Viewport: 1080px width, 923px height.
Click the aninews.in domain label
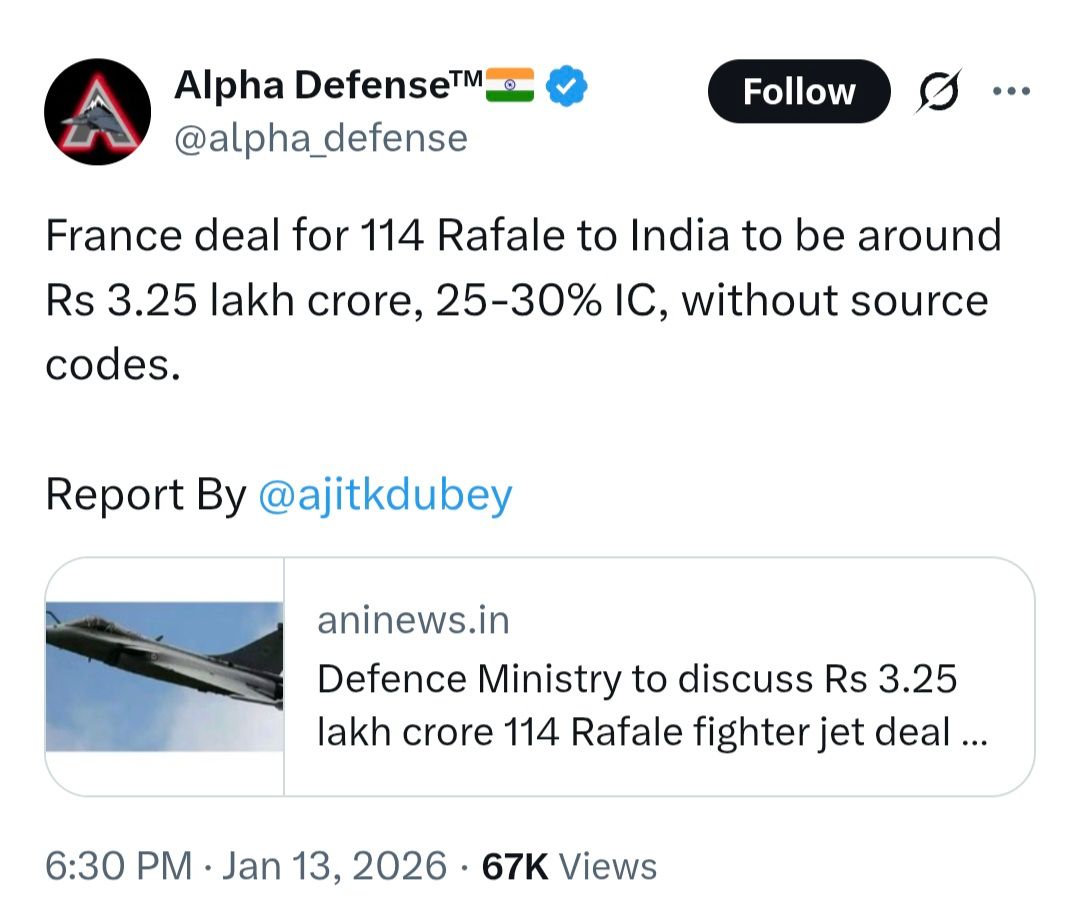tap(413, 621)
